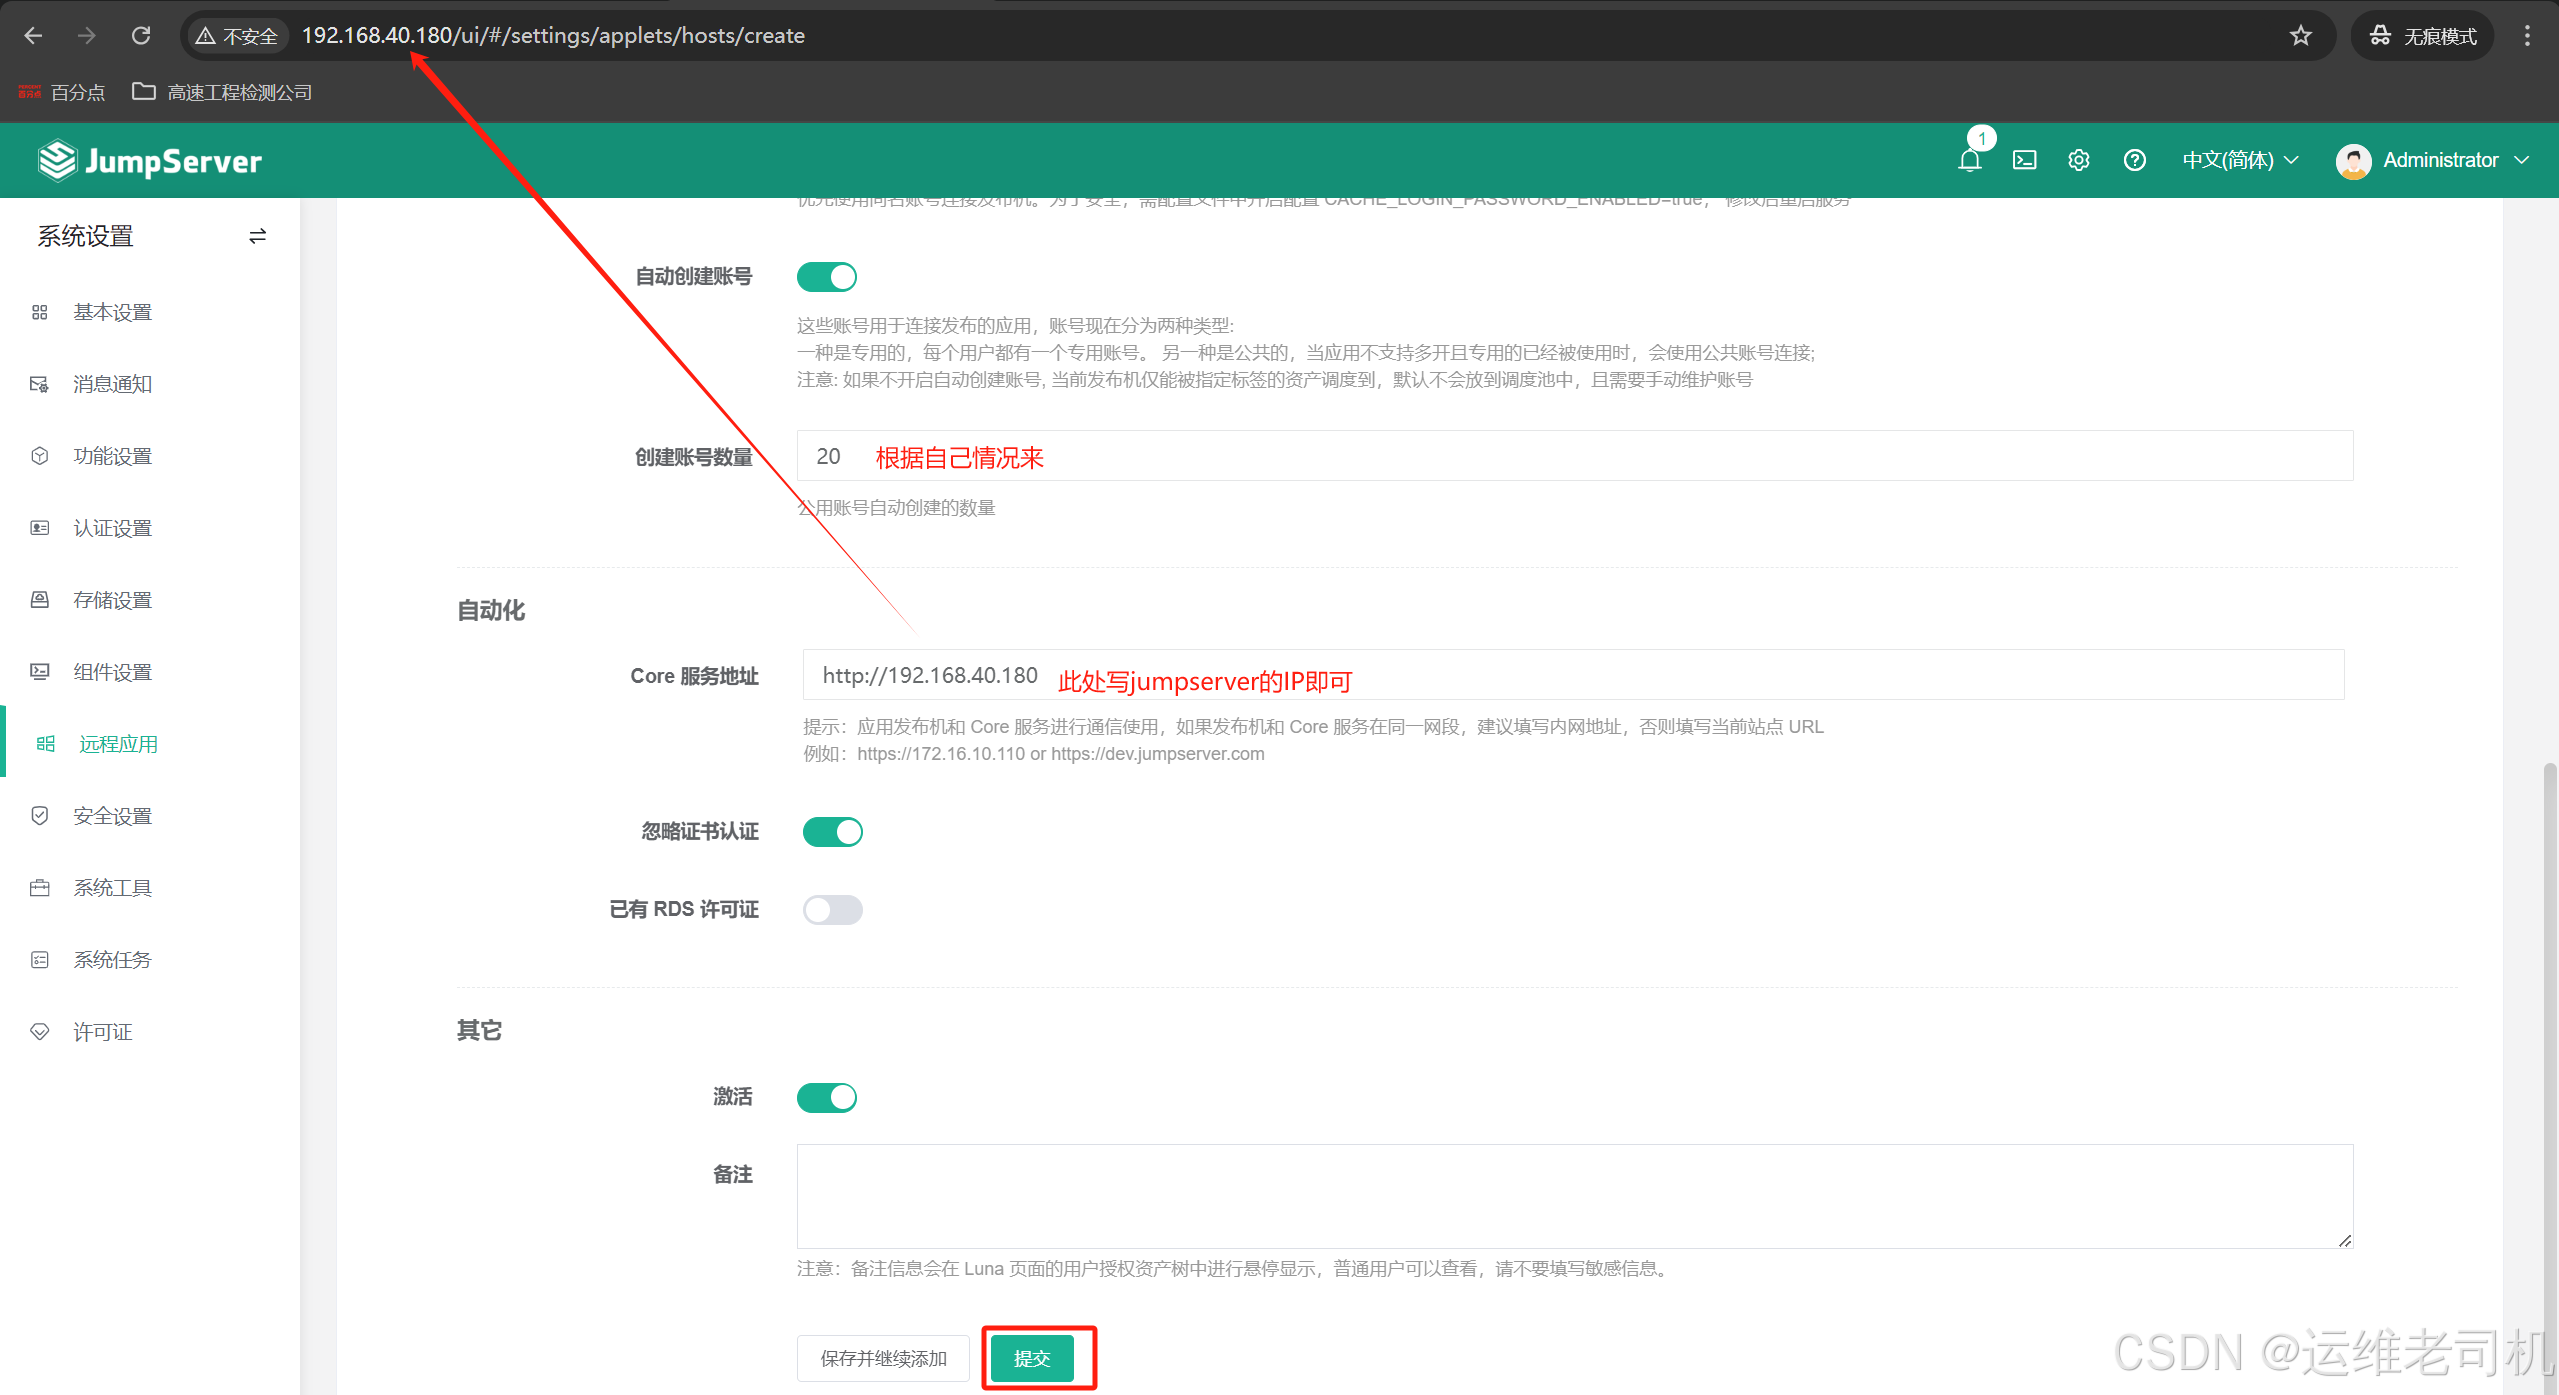Reload the page in browser
The height and width of the screenshot is (1395, 2559).
[141, 36]
